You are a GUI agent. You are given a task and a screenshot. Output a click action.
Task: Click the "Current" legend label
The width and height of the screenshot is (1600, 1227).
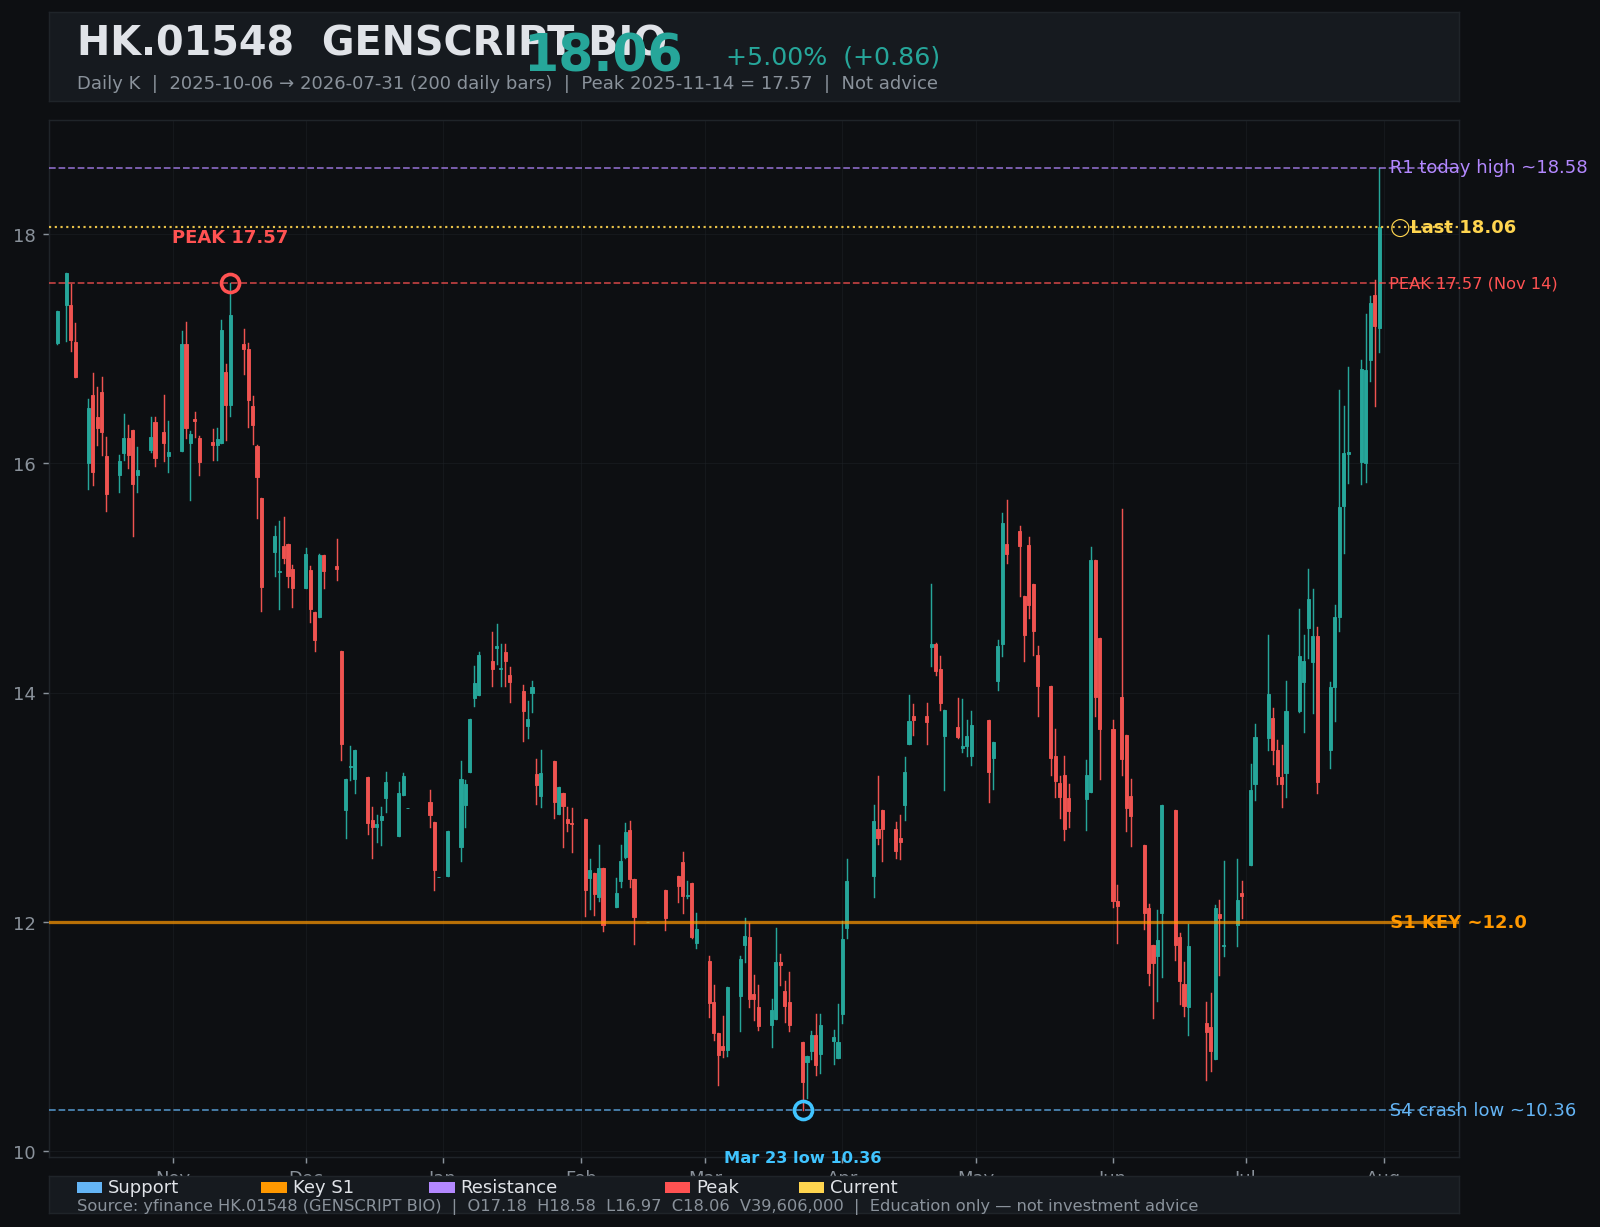coord(864,1188)
